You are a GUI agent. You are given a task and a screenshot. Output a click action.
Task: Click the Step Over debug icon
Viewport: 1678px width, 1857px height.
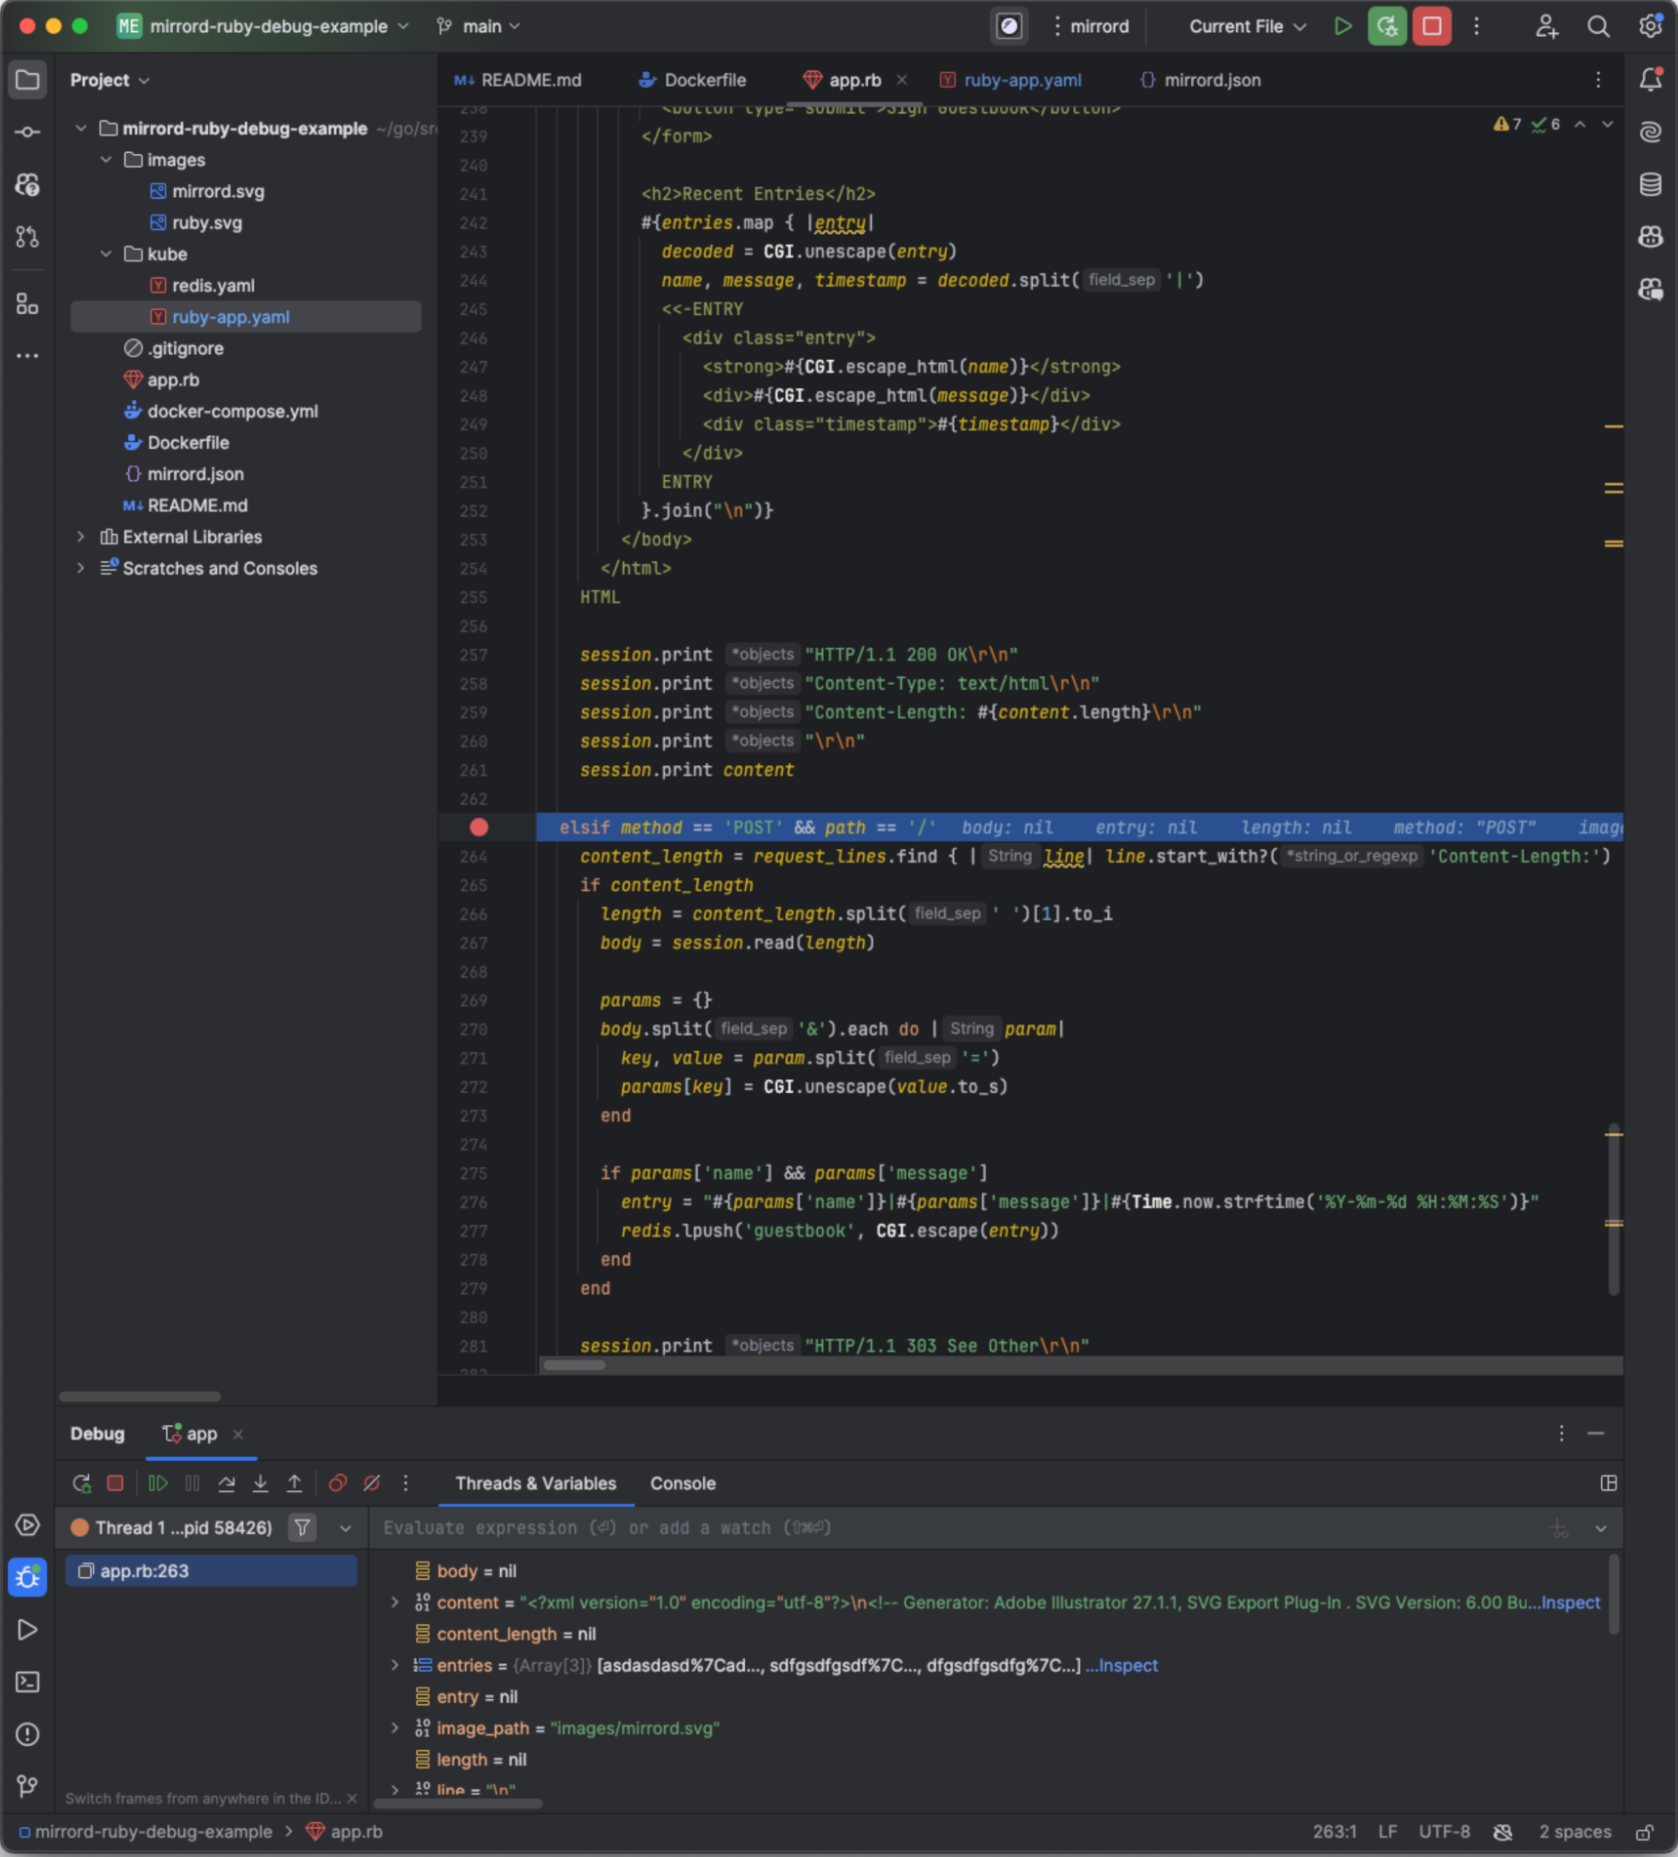point(227,1483)
